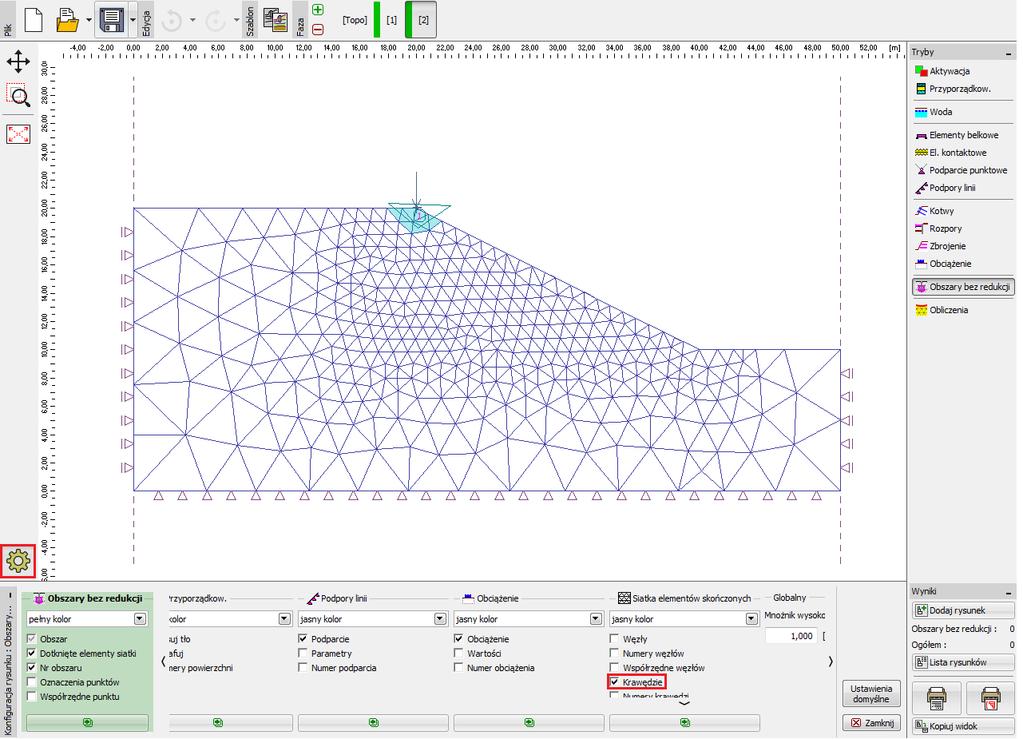Collapse the Tryby panel
The image size is (1023, 739).
(x=1009, y=53)
